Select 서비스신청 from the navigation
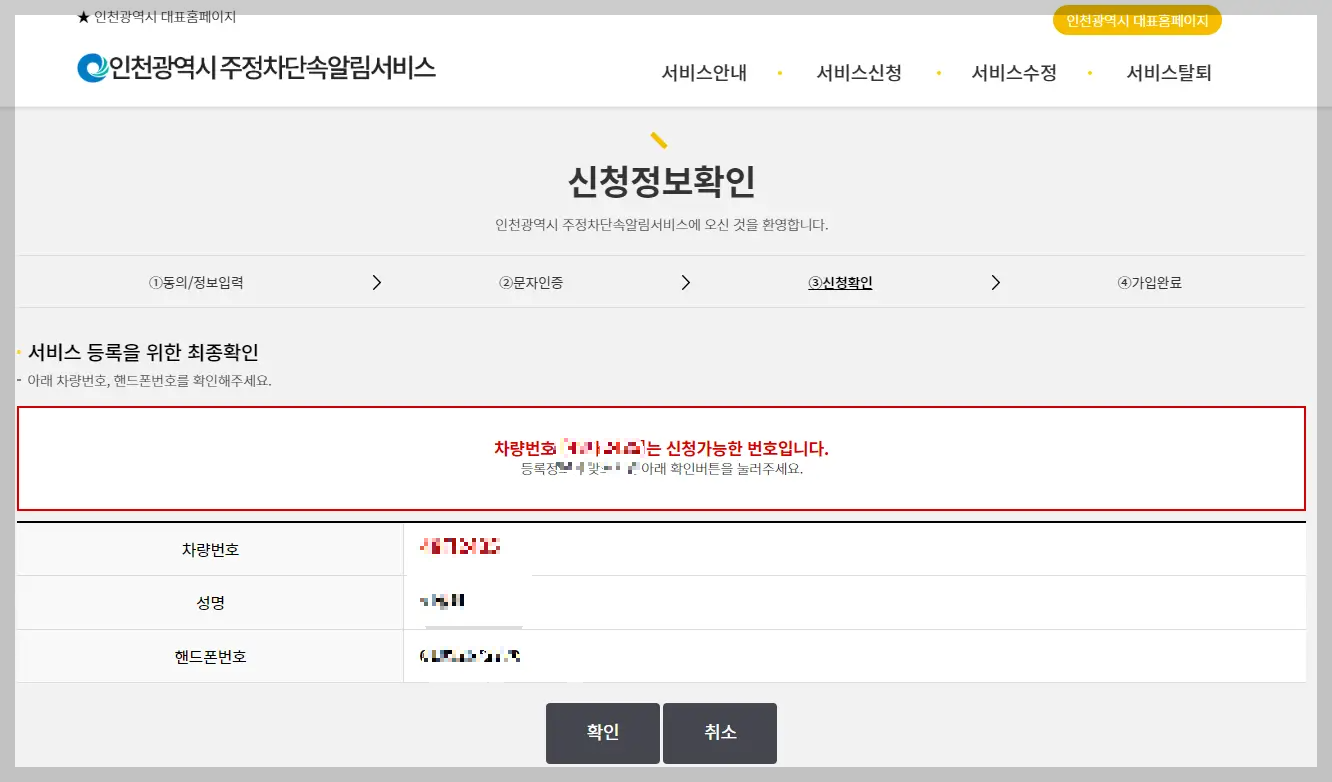 point(859,72)
